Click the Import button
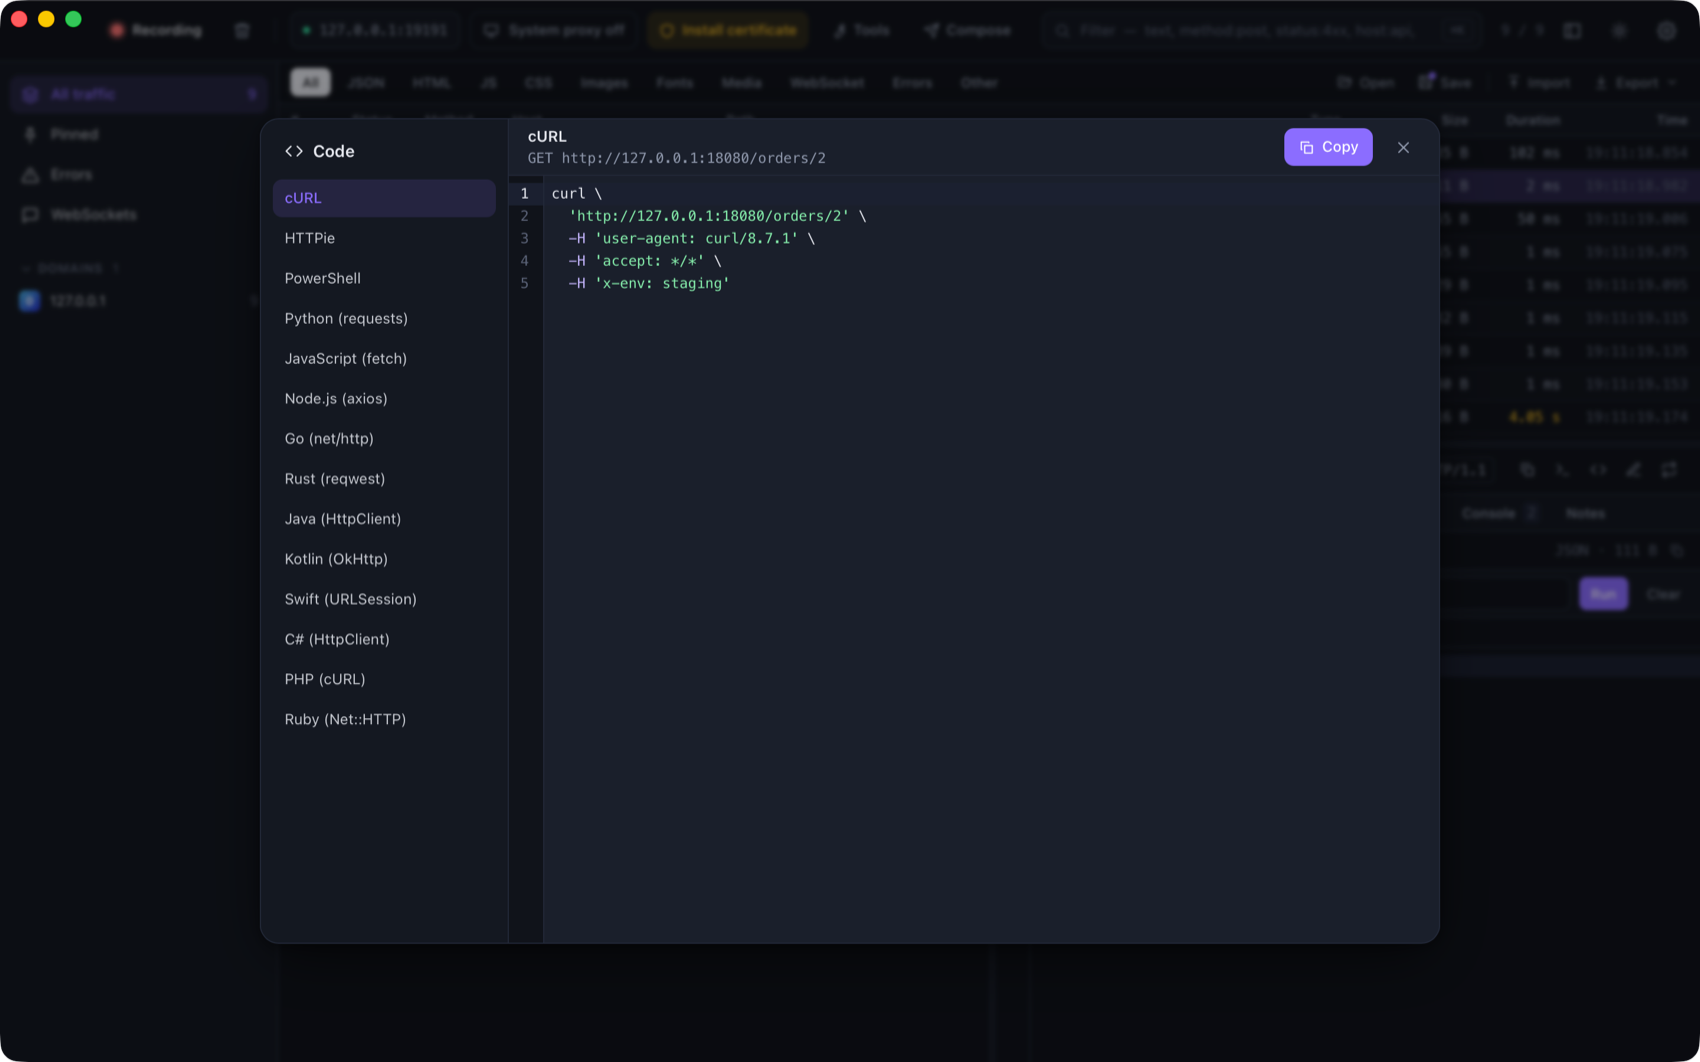The height and width of the screenshot is (1062, 1700). point(1539,83)
